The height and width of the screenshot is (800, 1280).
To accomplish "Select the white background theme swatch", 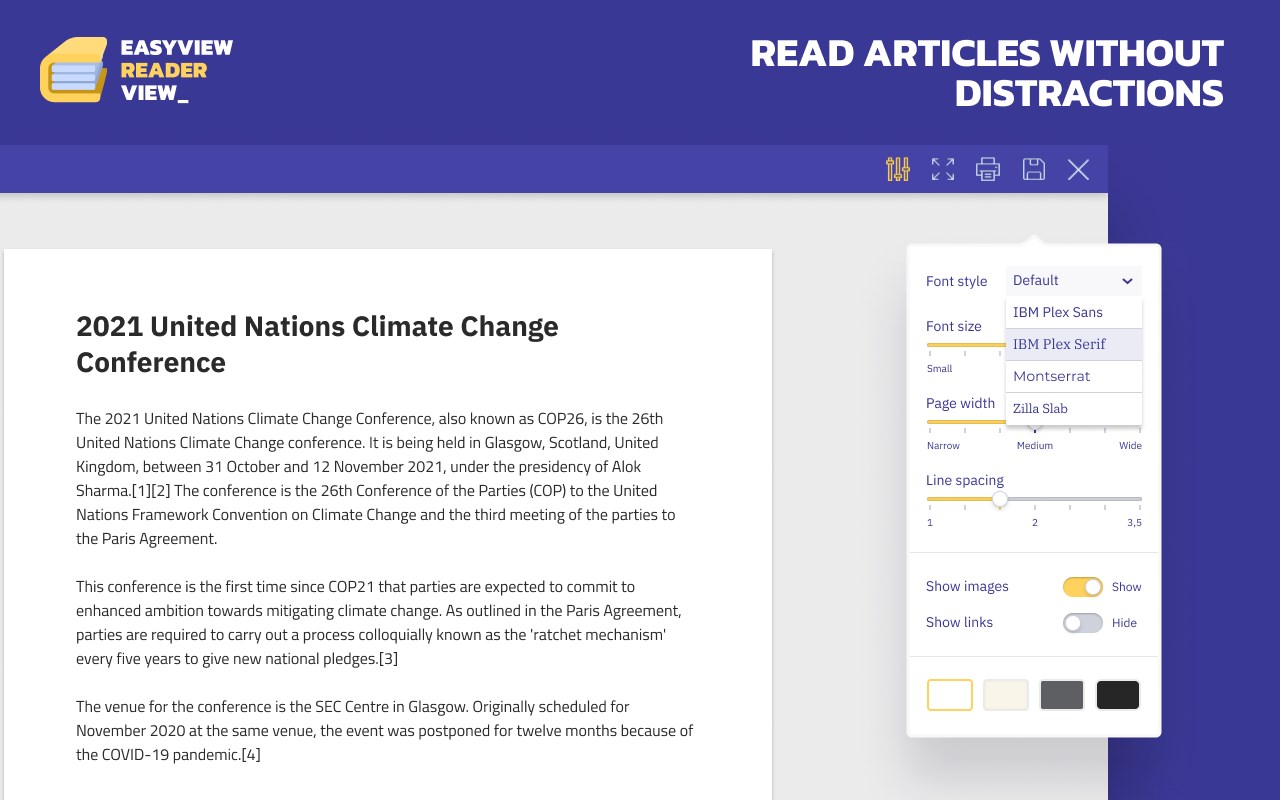I will [x=950, y=695].
